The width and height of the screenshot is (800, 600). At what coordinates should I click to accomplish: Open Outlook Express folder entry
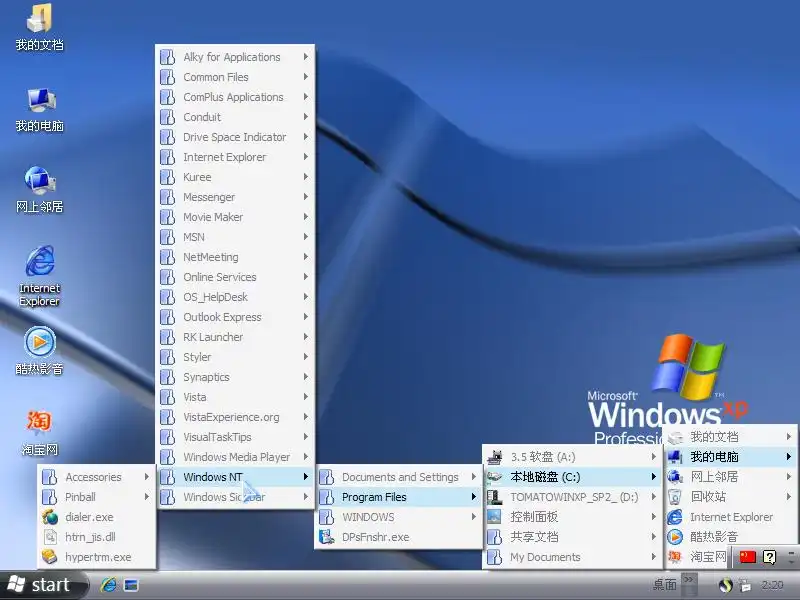point(235,317)
